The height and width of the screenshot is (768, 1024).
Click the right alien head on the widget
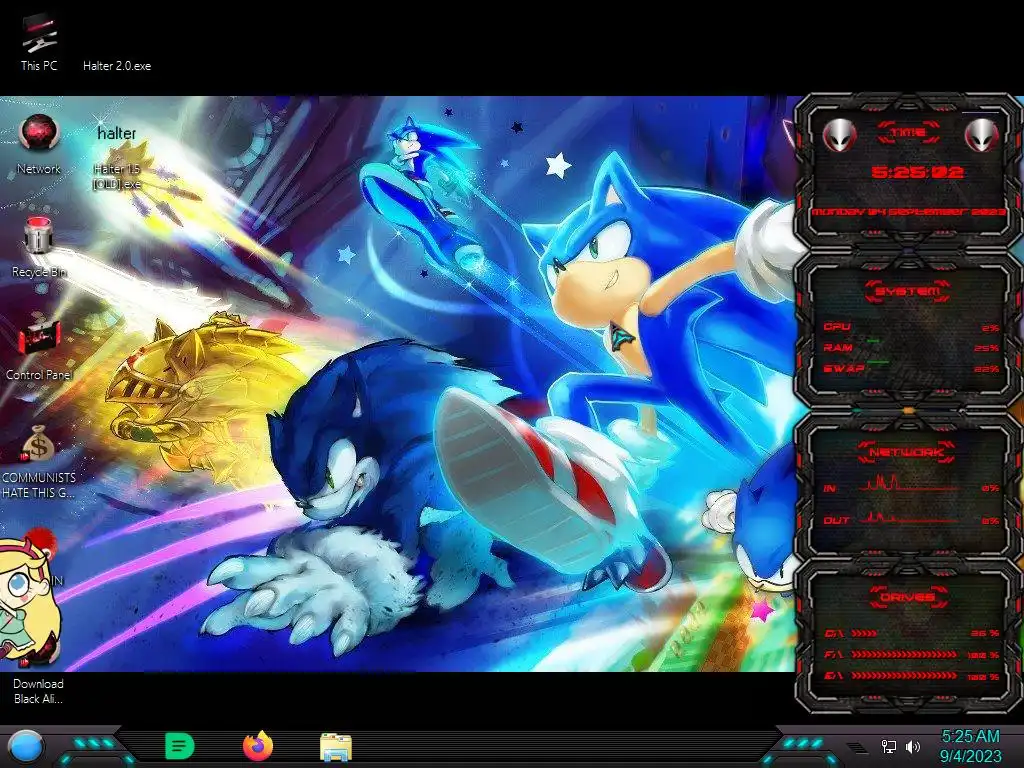982,136
